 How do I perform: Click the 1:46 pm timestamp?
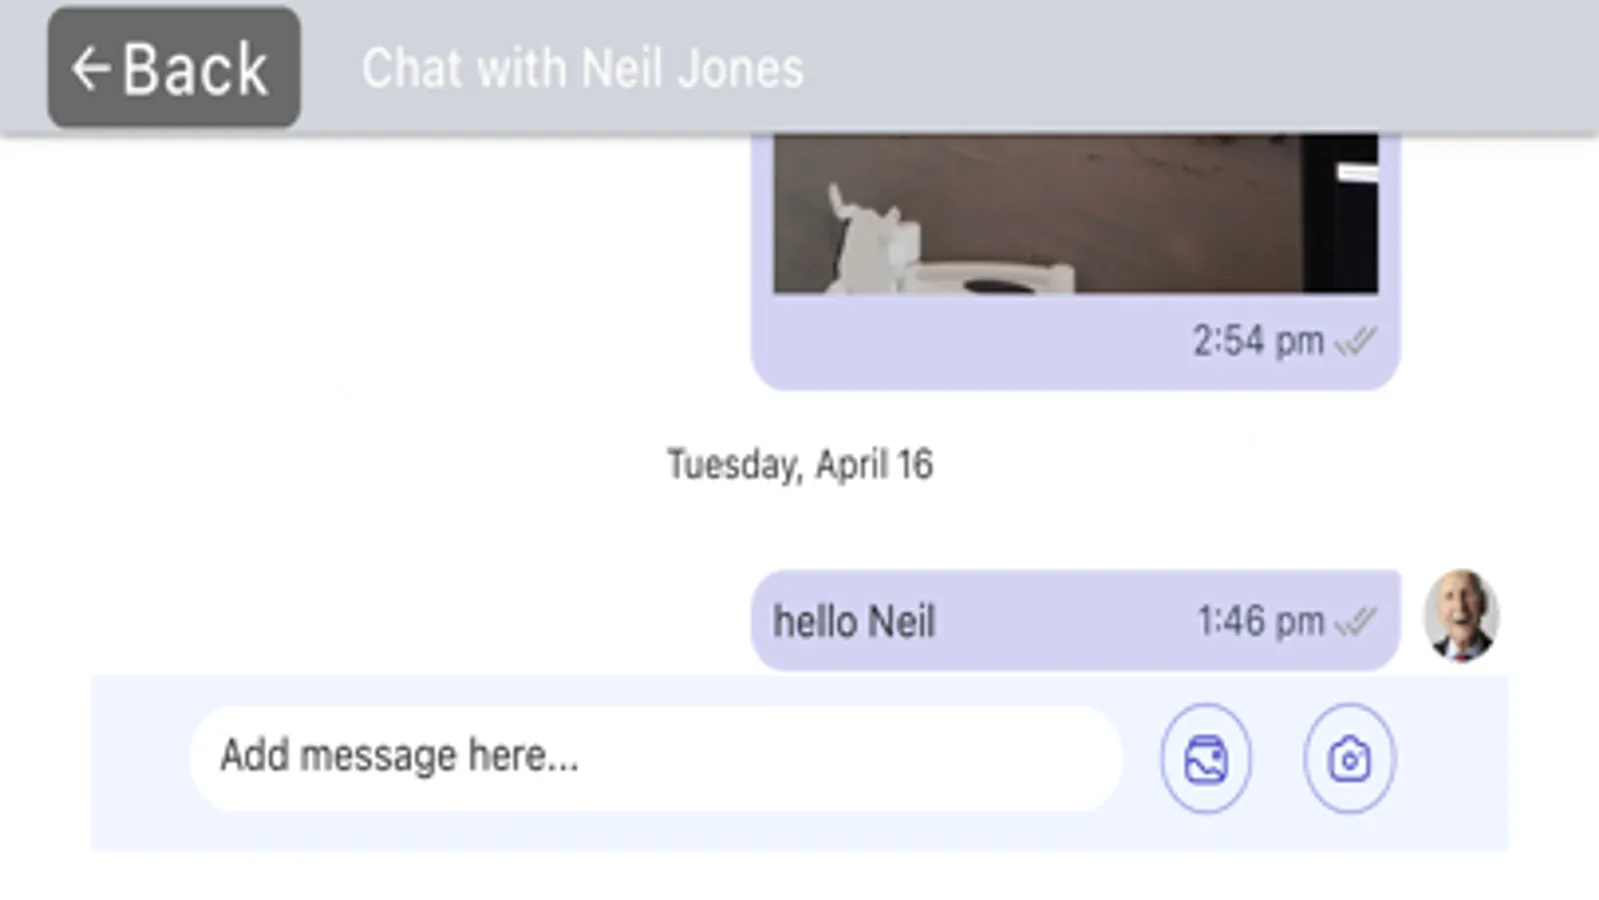click(x=1258, y=620)
